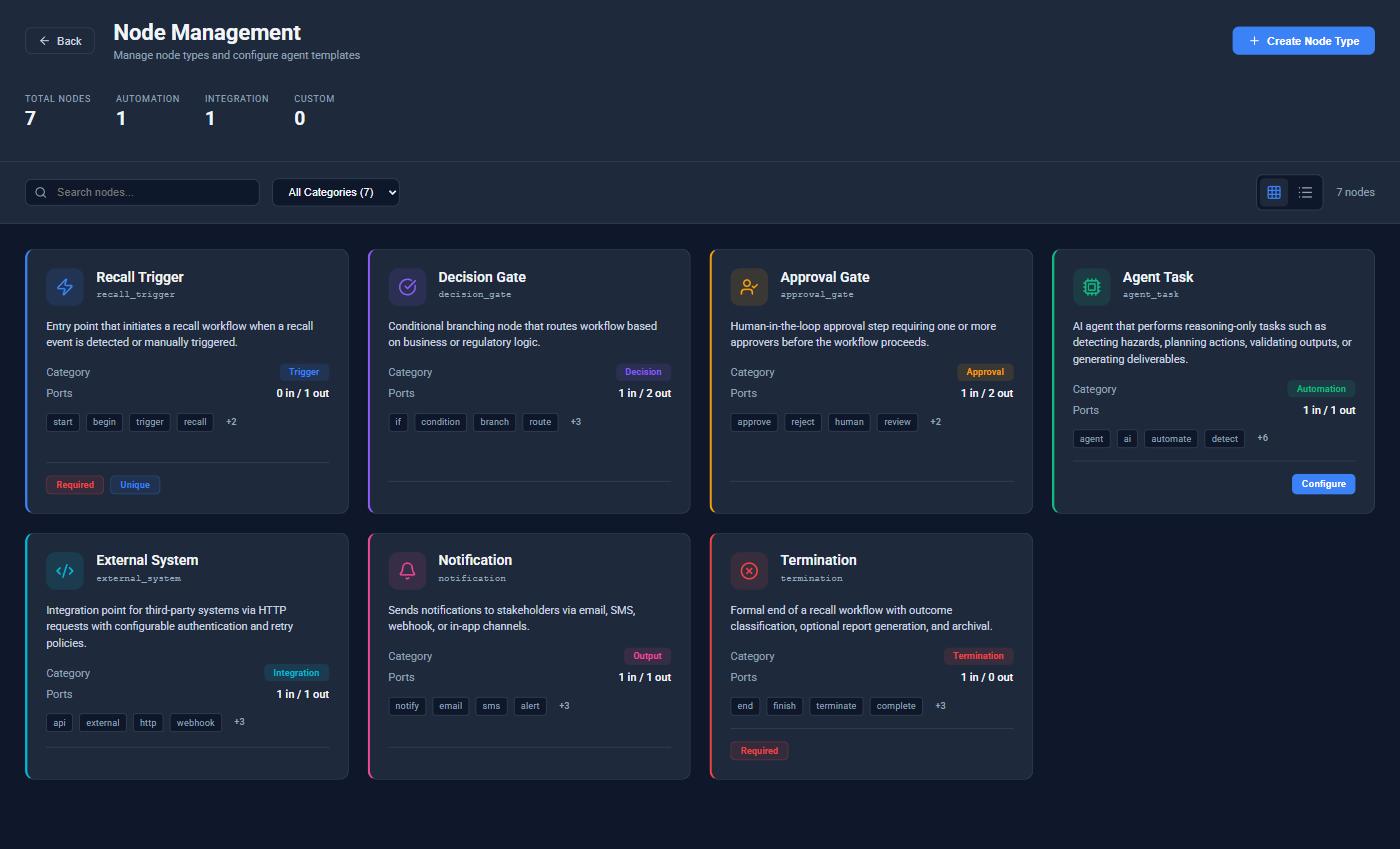
Task: Click the Notification bell icon
Action: [x=407, y=571]
